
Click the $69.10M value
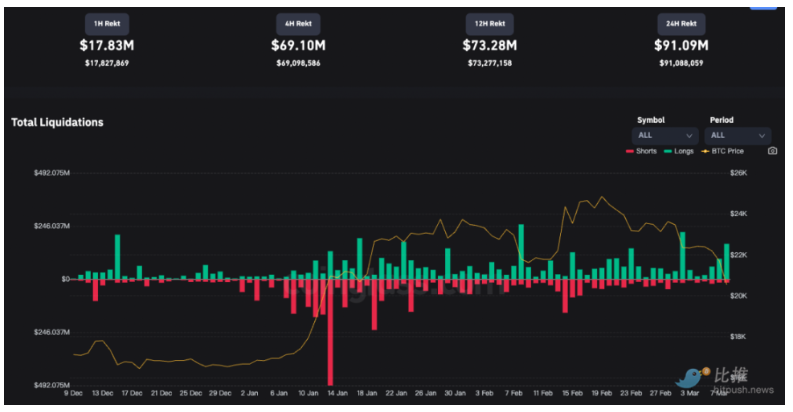pyautogui.click(x=298, y=45)
